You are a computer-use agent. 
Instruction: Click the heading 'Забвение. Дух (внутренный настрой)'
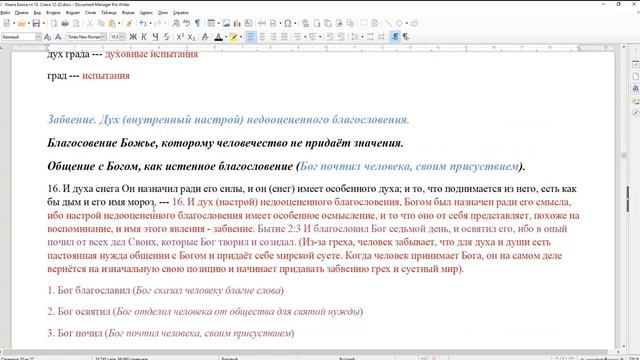[146, 120]
